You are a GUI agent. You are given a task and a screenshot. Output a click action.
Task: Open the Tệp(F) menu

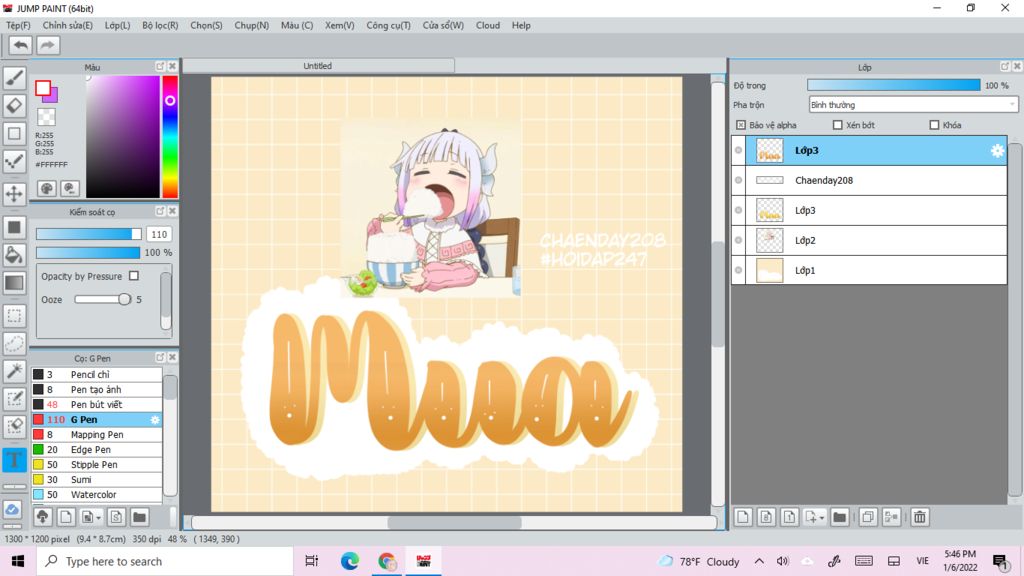pyautogui.click(x=18, y=25)
